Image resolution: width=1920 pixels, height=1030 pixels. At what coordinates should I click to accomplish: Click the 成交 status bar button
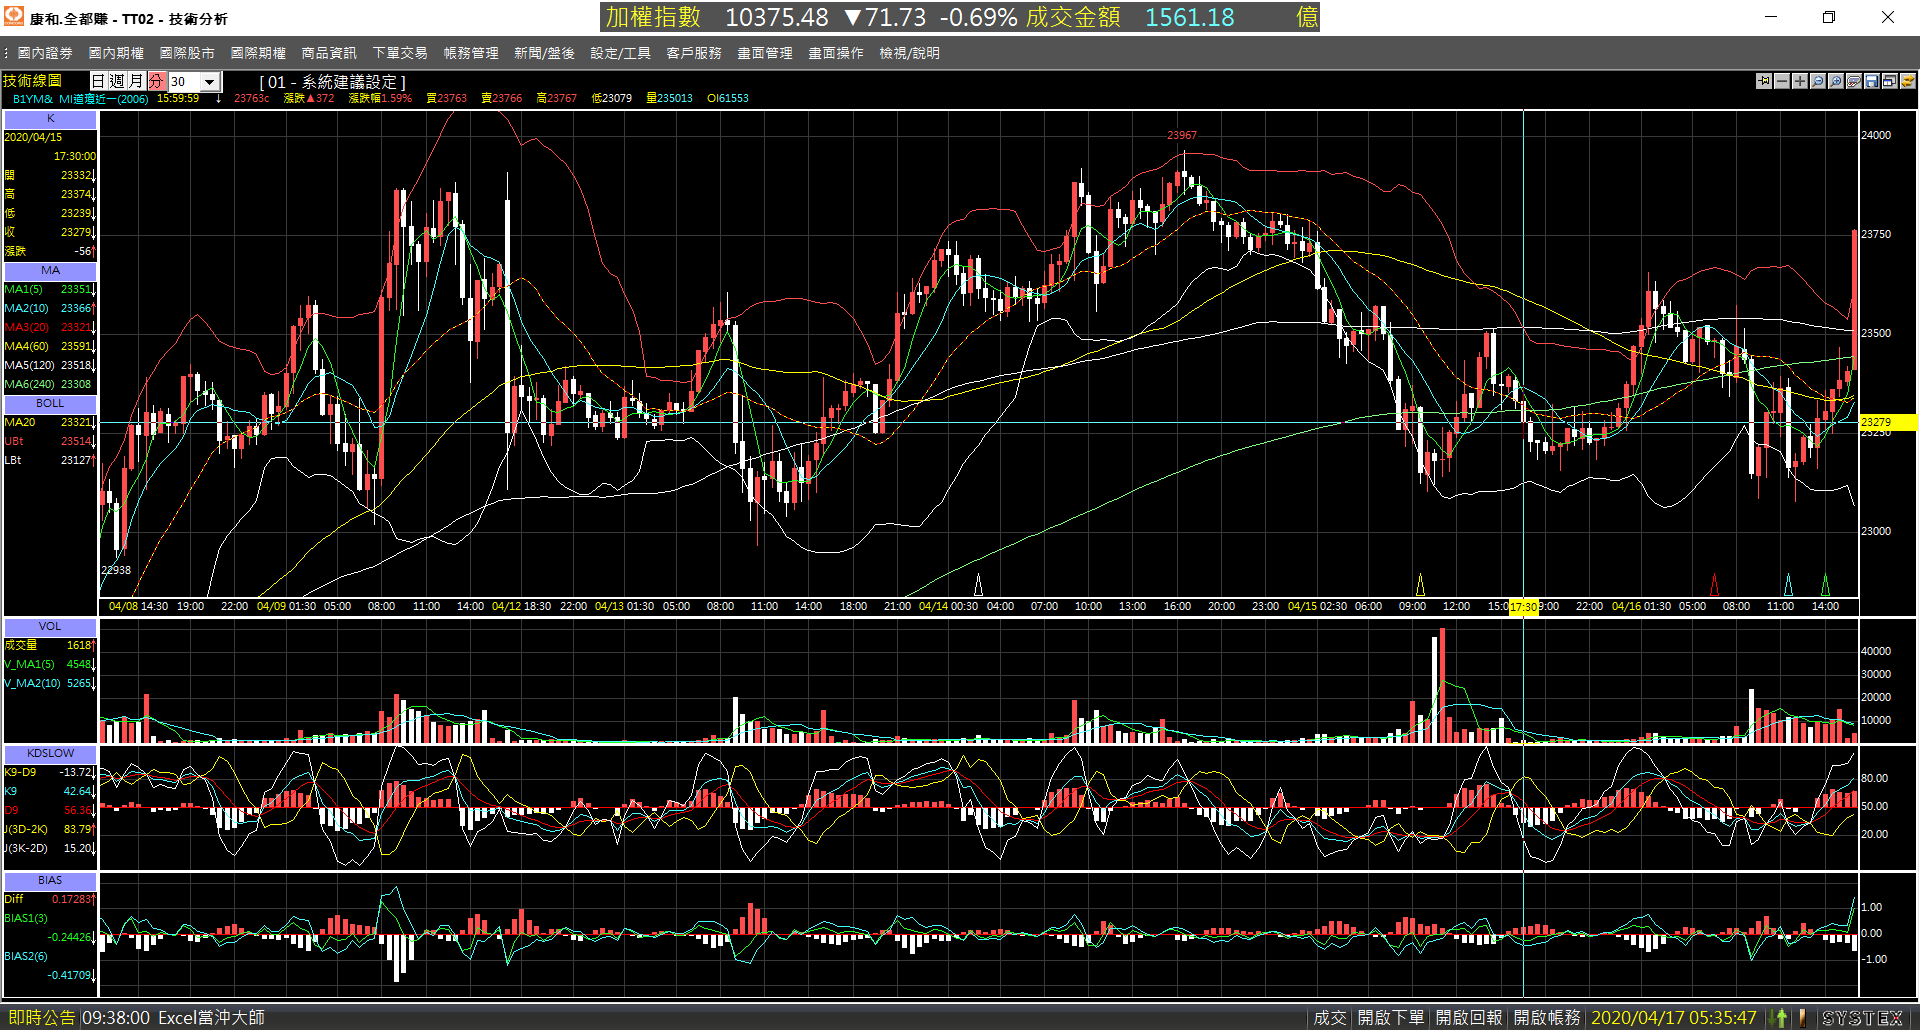point(1329,1018)
